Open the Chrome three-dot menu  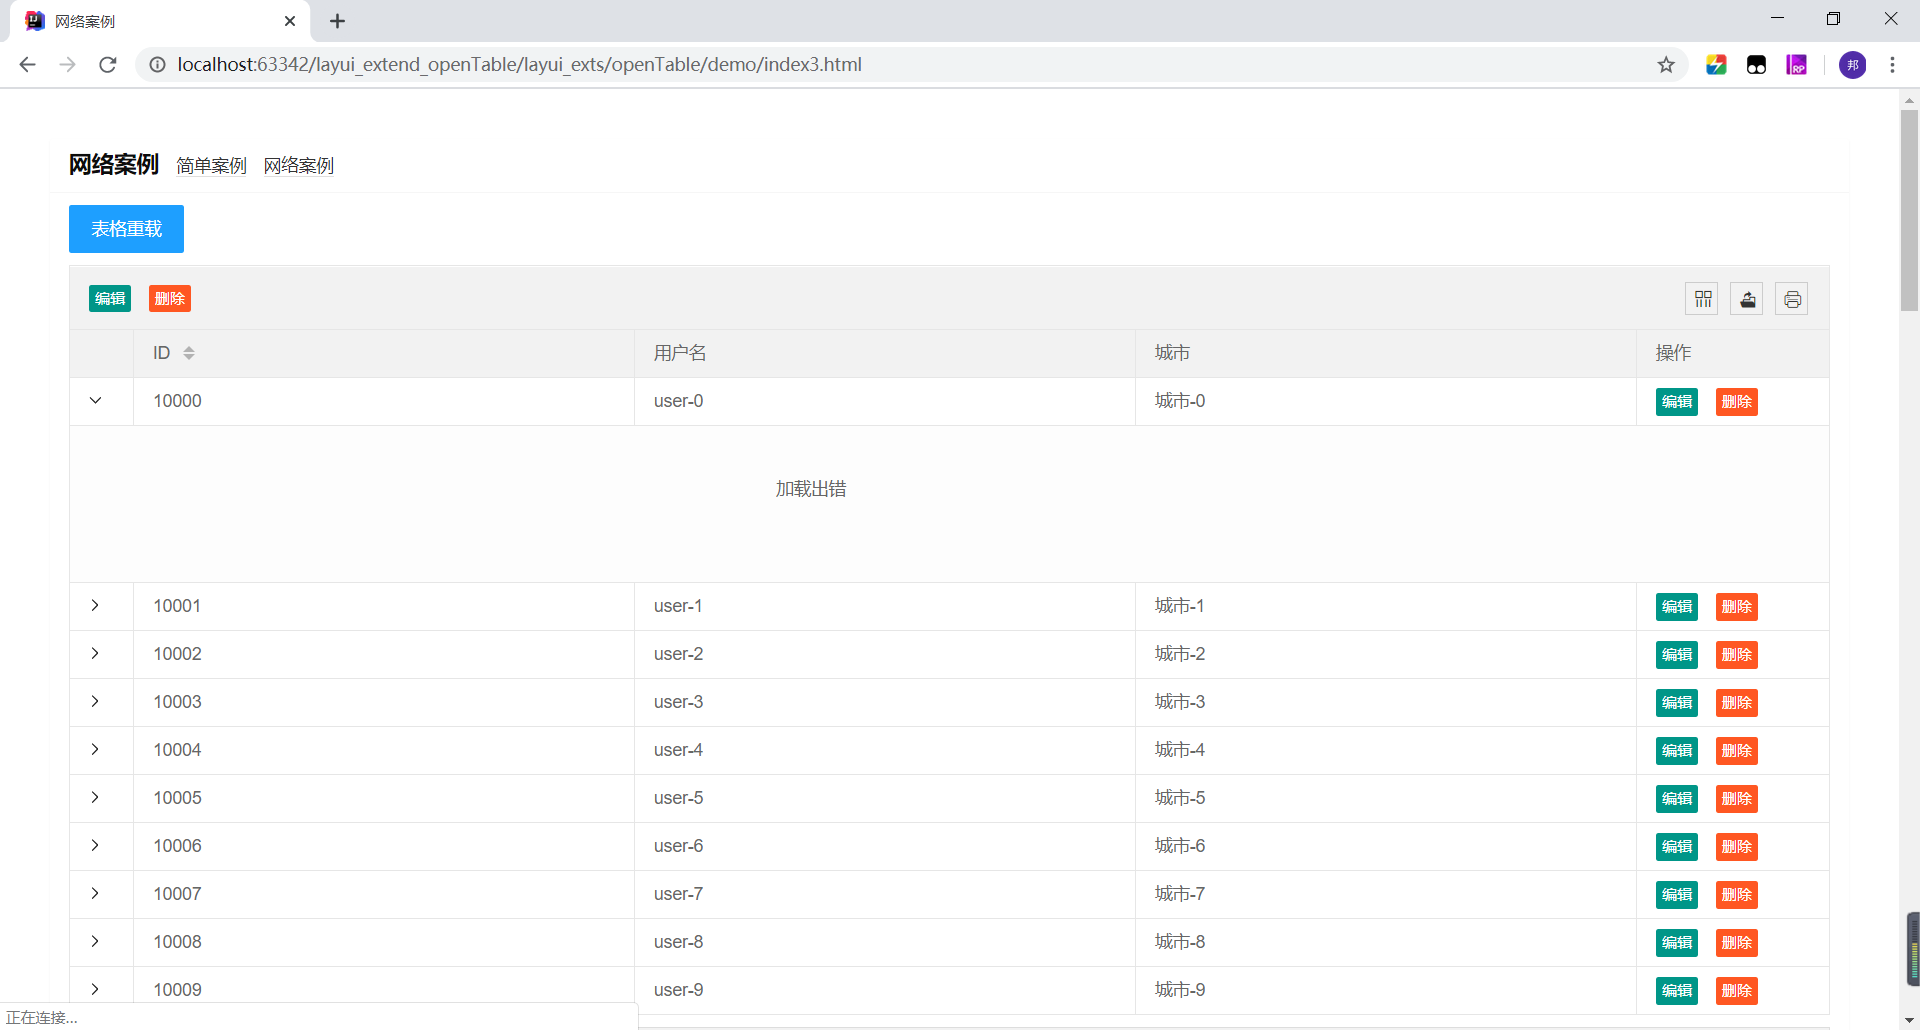1892,65
